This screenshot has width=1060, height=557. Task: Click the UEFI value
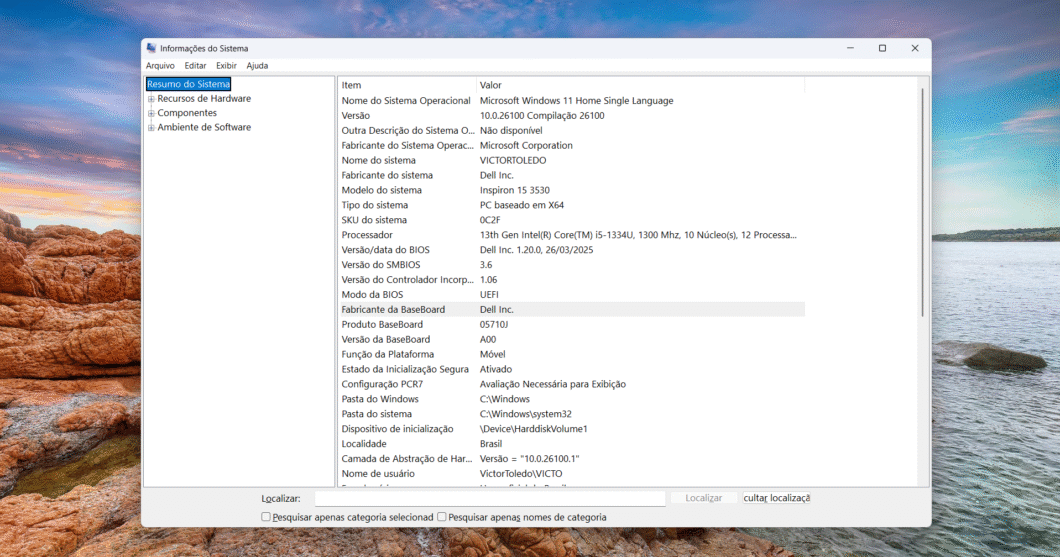[x=489, y=295]
